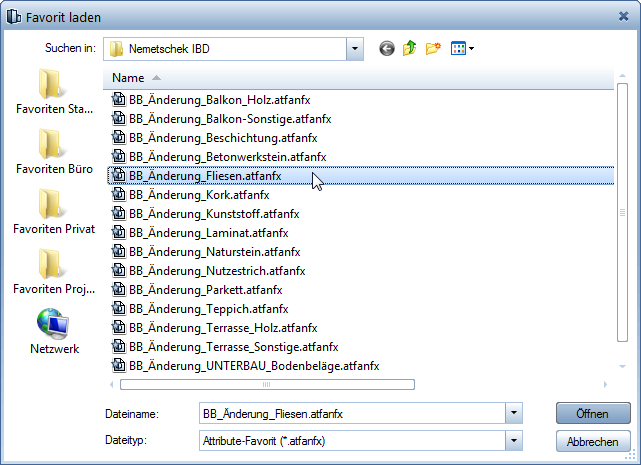The width and height of the screenshot is (641, 465).
Task: Click the horizontal scrollbar thumb
Action: [x=267, y=384]
